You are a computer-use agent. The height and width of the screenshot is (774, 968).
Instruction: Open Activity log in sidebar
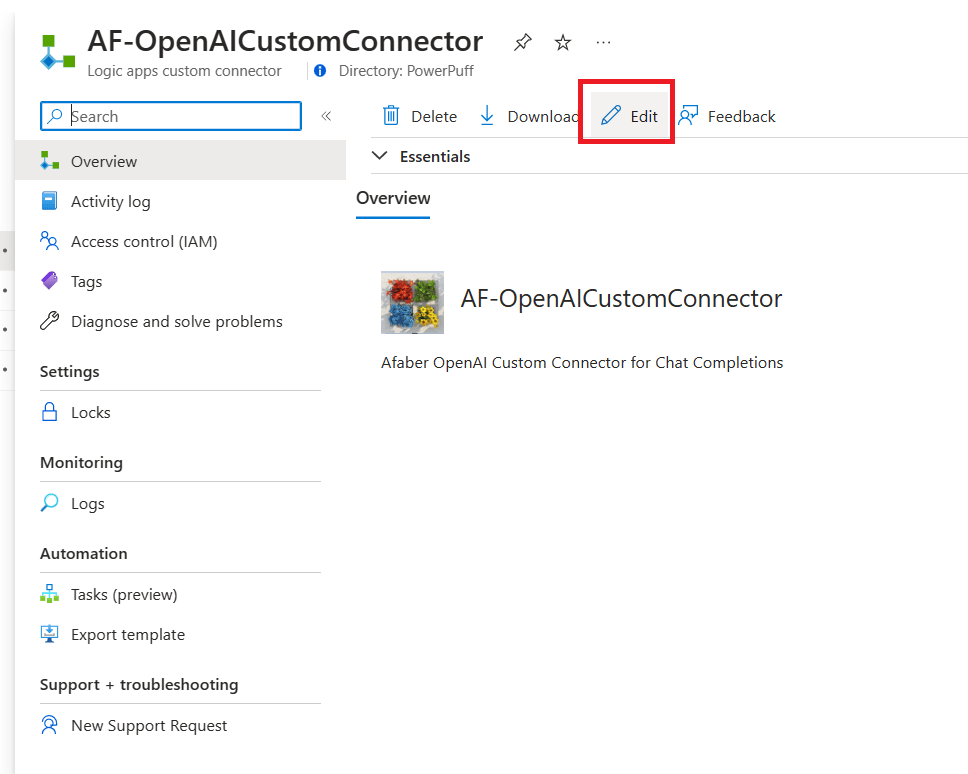coord(110,201)
